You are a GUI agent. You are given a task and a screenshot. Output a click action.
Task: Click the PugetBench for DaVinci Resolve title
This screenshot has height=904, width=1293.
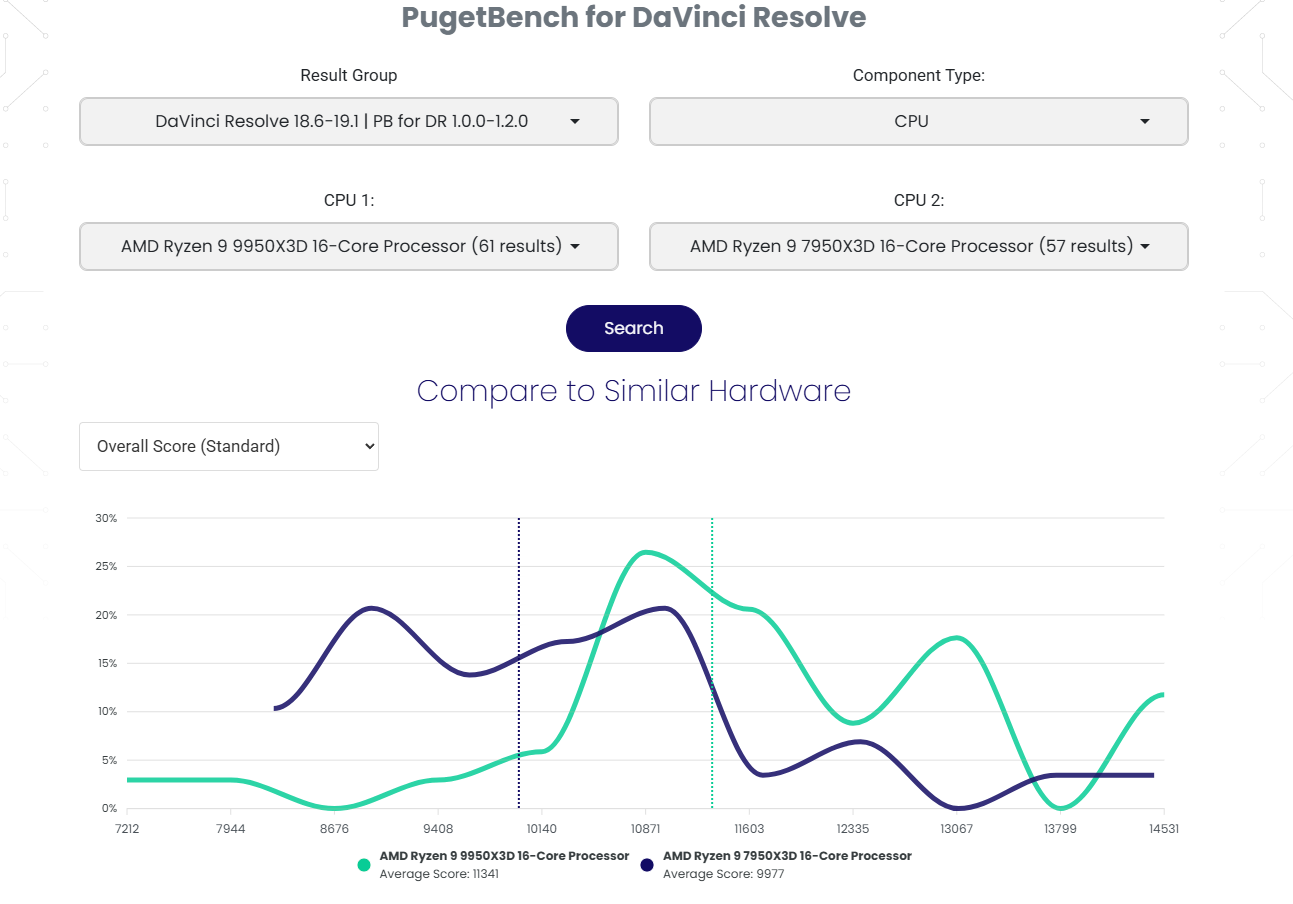633,17
